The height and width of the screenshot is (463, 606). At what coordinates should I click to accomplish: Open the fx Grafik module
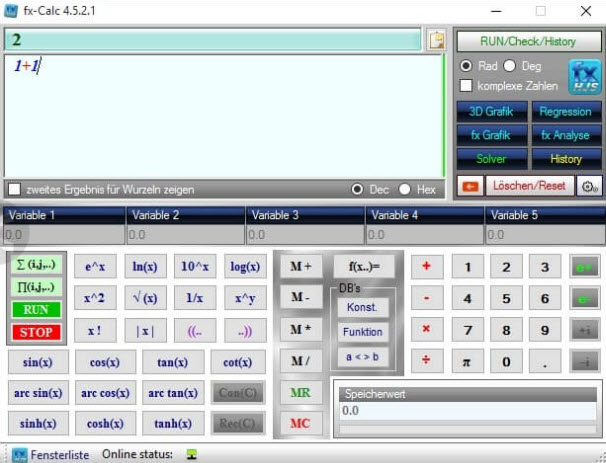click(x=492, y=135)
